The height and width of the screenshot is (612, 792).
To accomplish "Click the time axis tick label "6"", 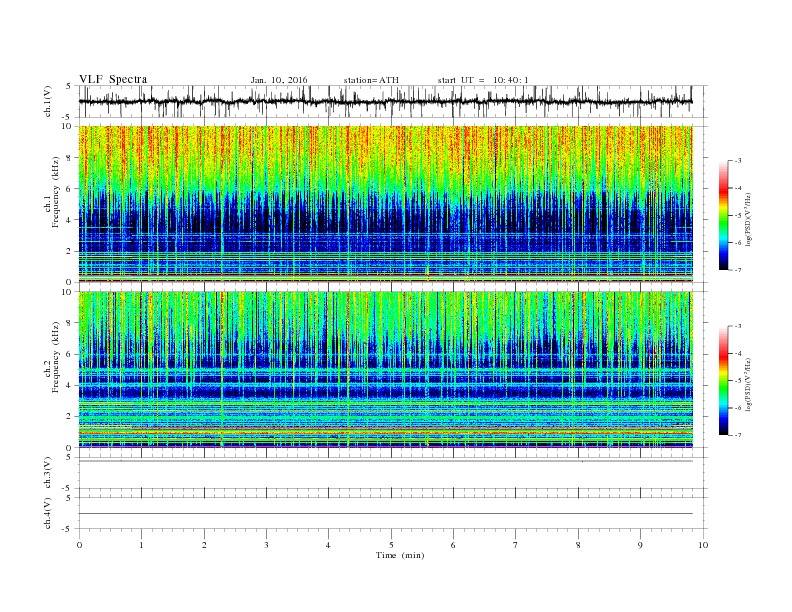I will point(453,545).
